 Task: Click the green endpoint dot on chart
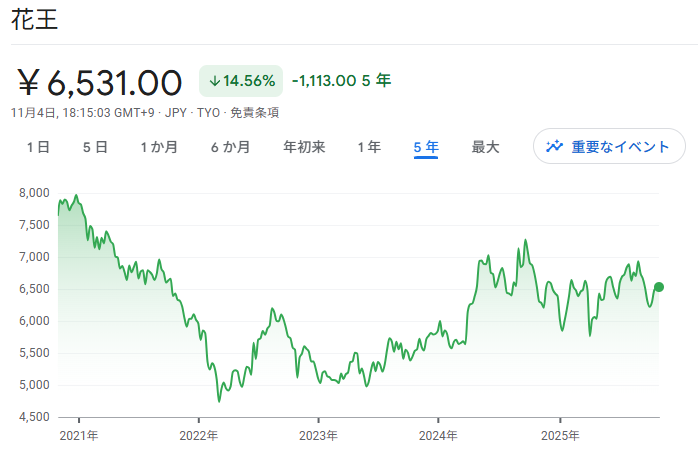[659, 287]
